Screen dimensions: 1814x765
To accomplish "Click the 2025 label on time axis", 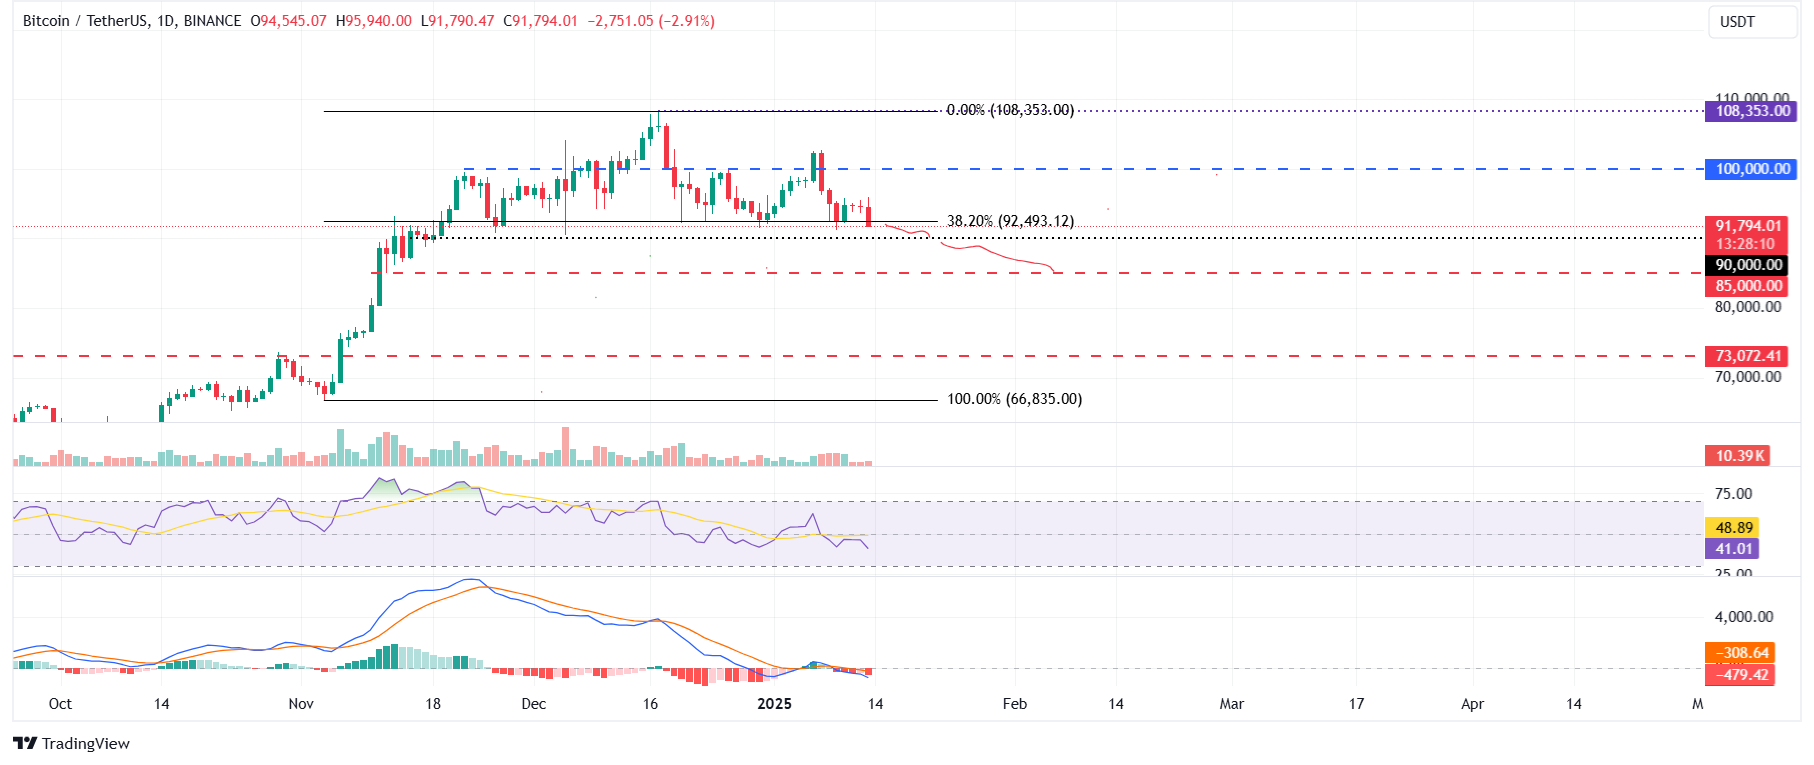I will [774, 704].
